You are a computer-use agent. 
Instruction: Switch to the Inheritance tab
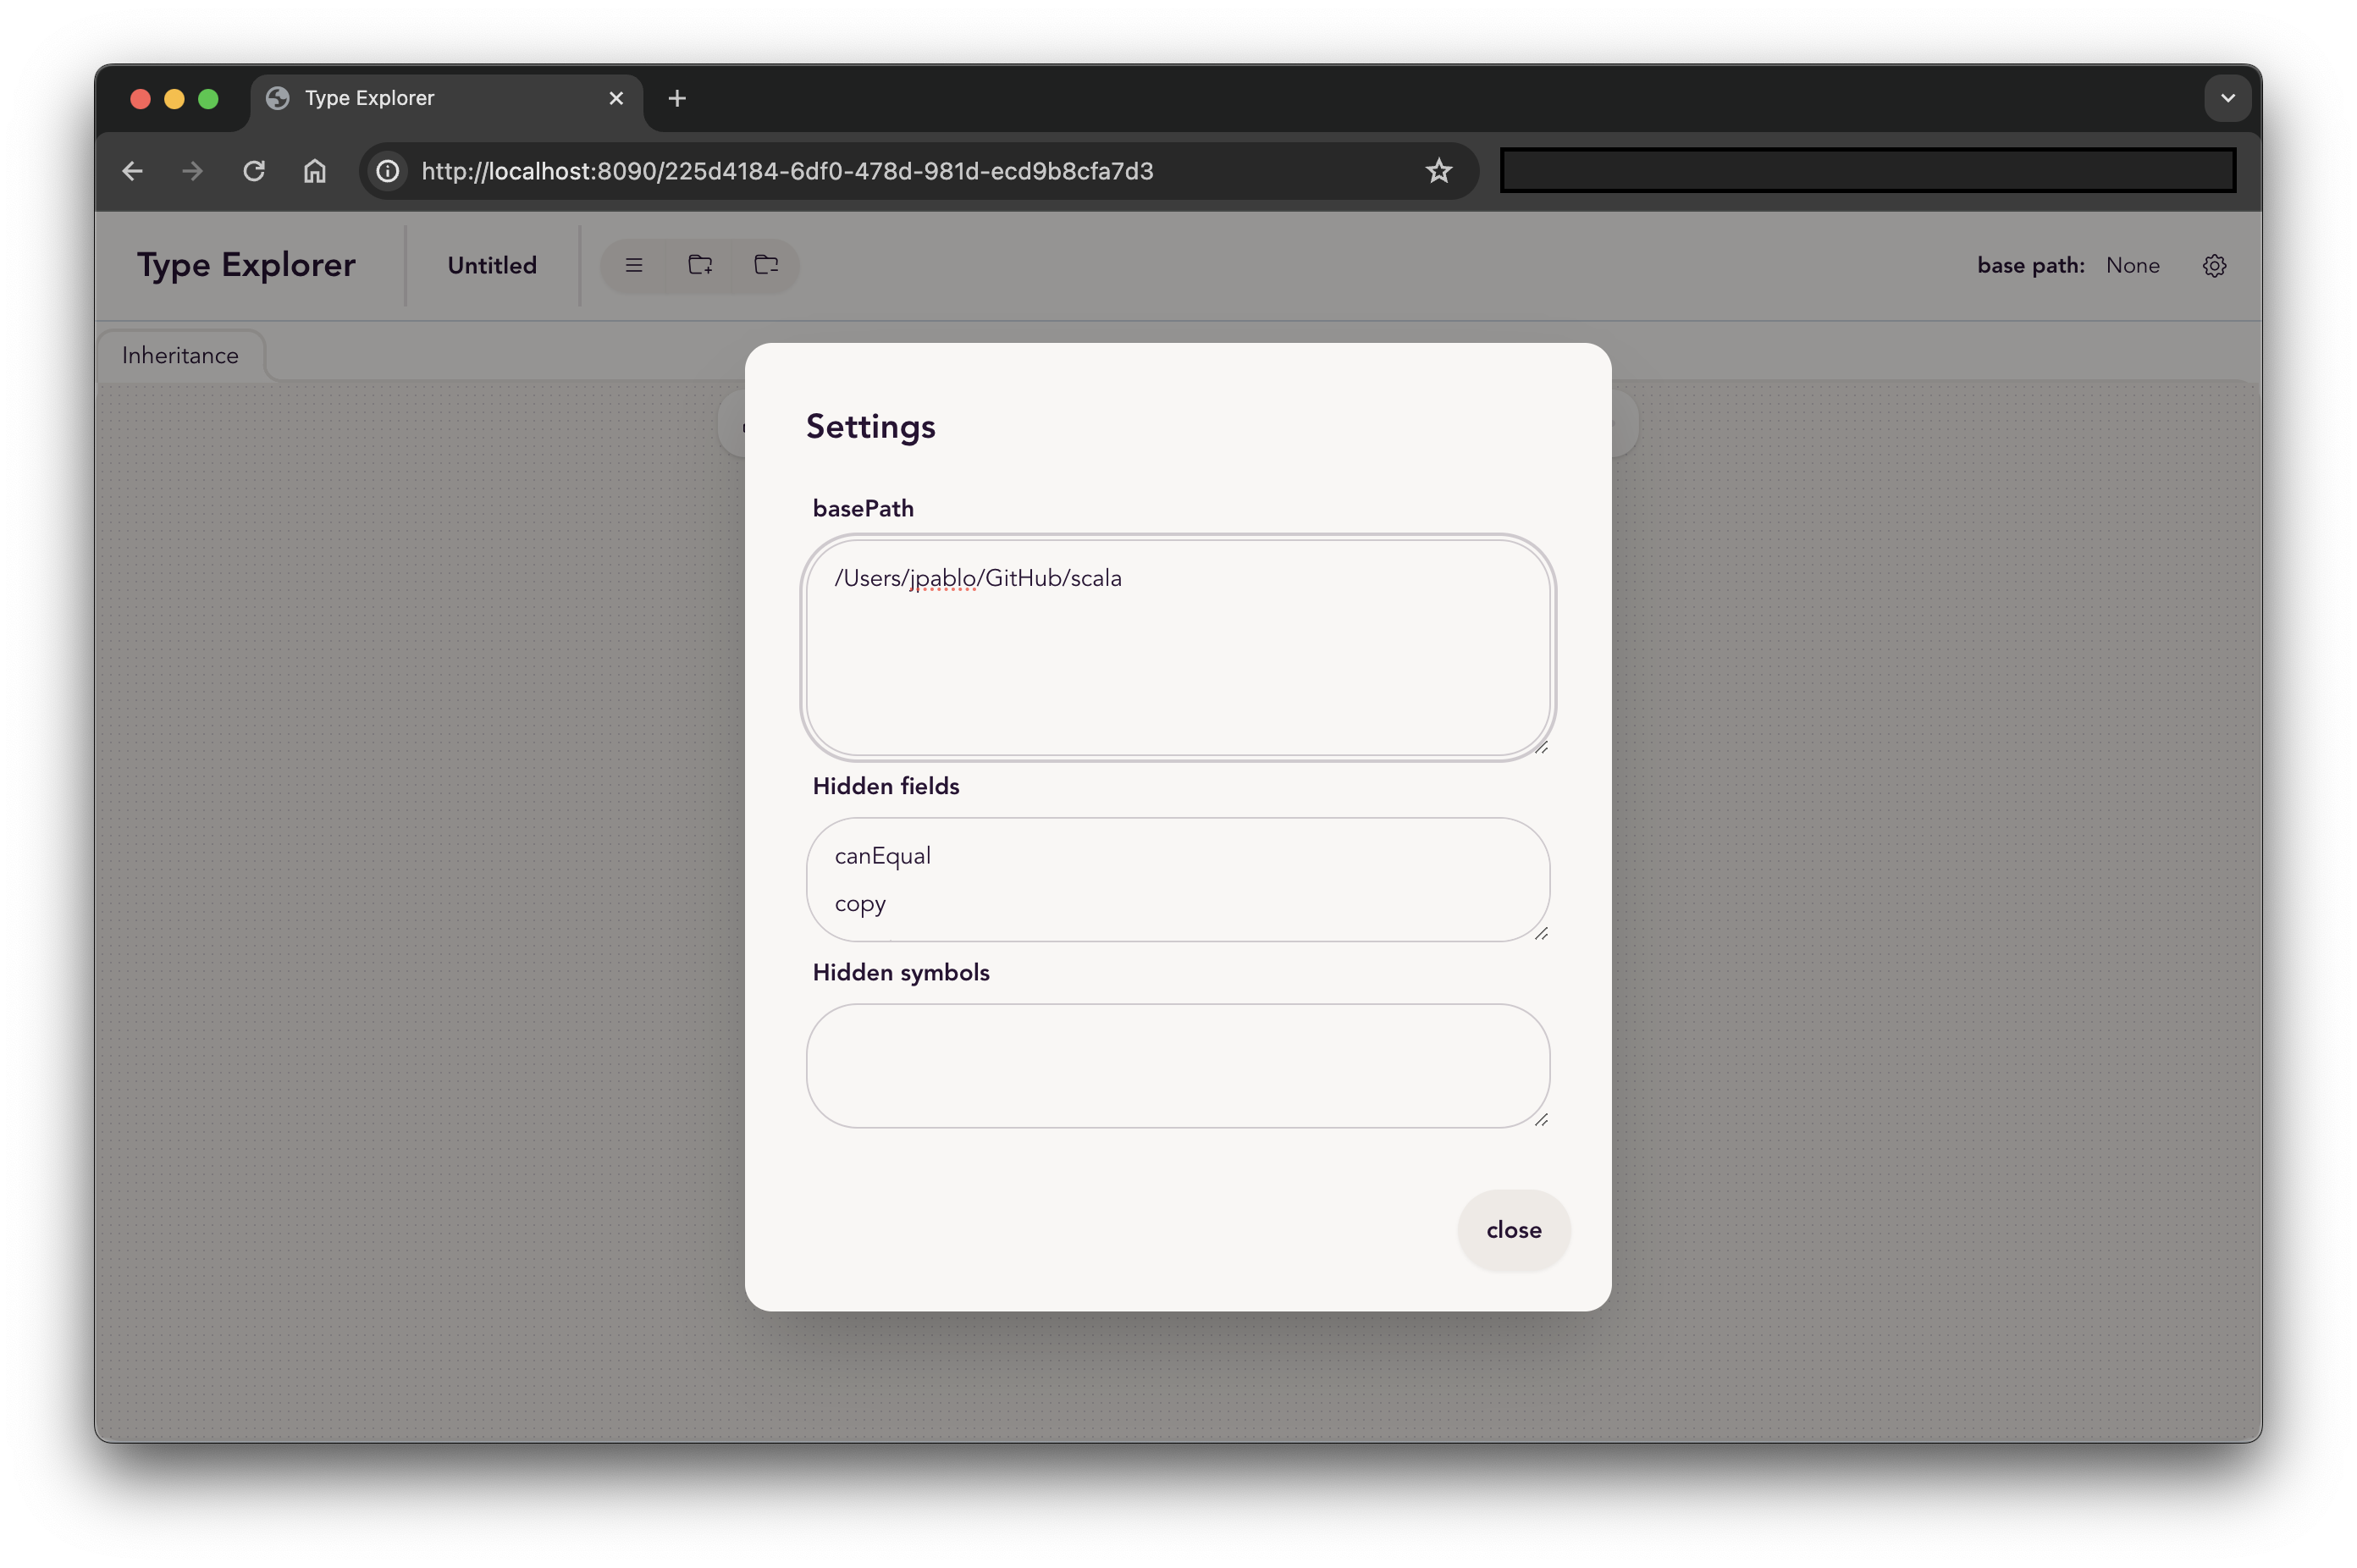tap(180, 356)
